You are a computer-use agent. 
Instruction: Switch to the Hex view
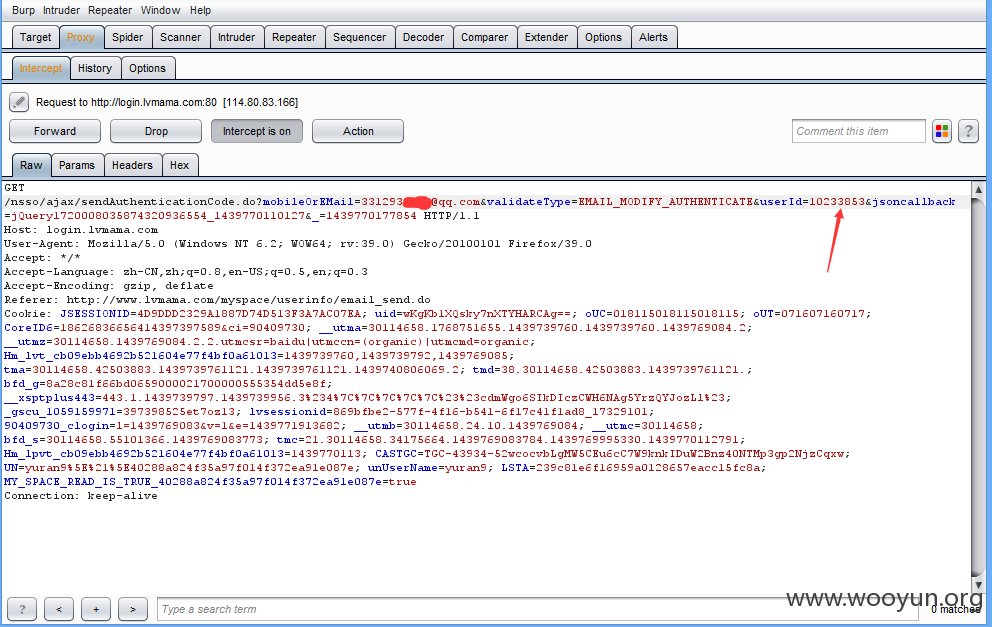[x=180, y=165]
